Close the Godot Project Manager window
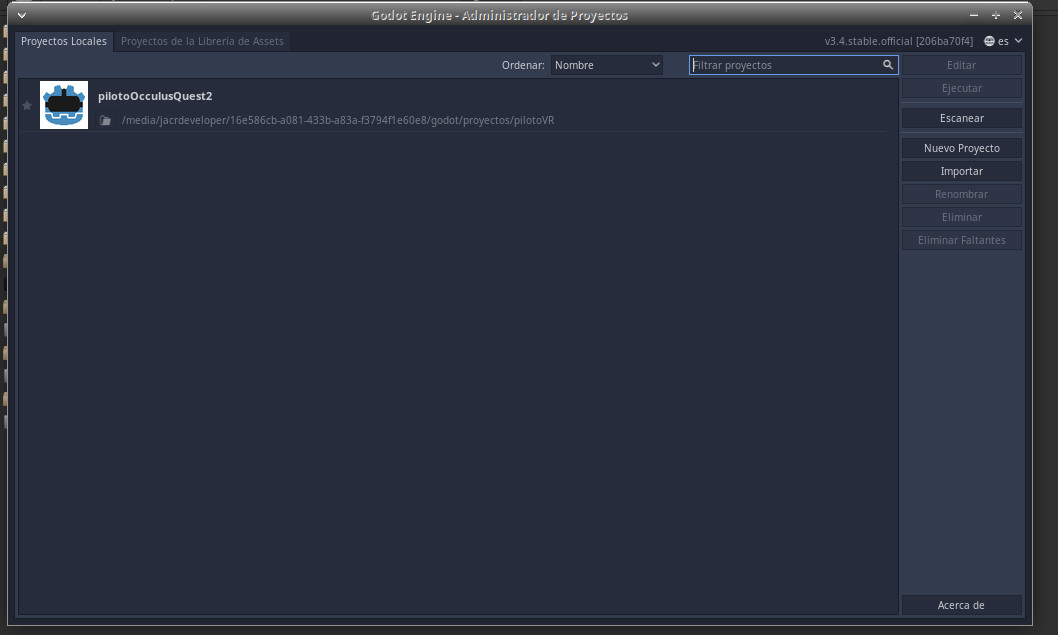This screenshot has height=635, width=1058. 1018,15
